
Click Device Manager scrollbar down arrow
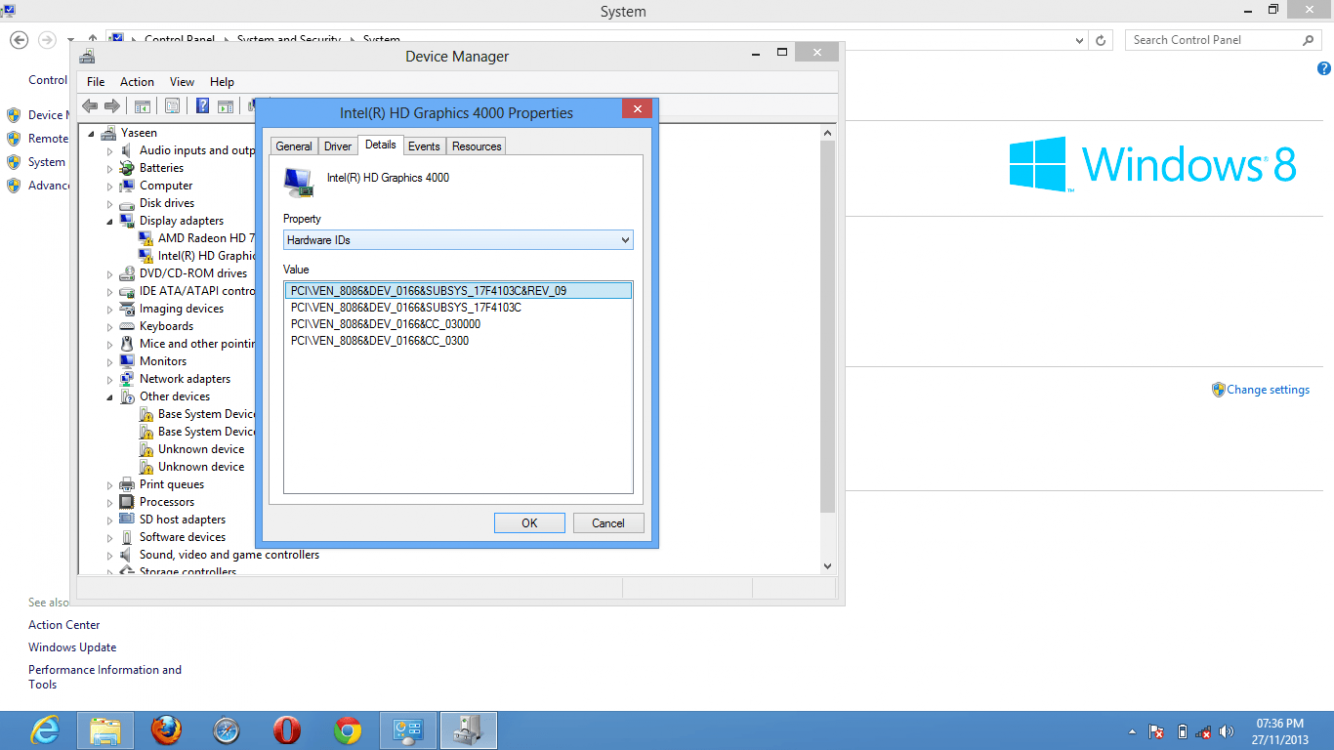[x=827, y=566]
